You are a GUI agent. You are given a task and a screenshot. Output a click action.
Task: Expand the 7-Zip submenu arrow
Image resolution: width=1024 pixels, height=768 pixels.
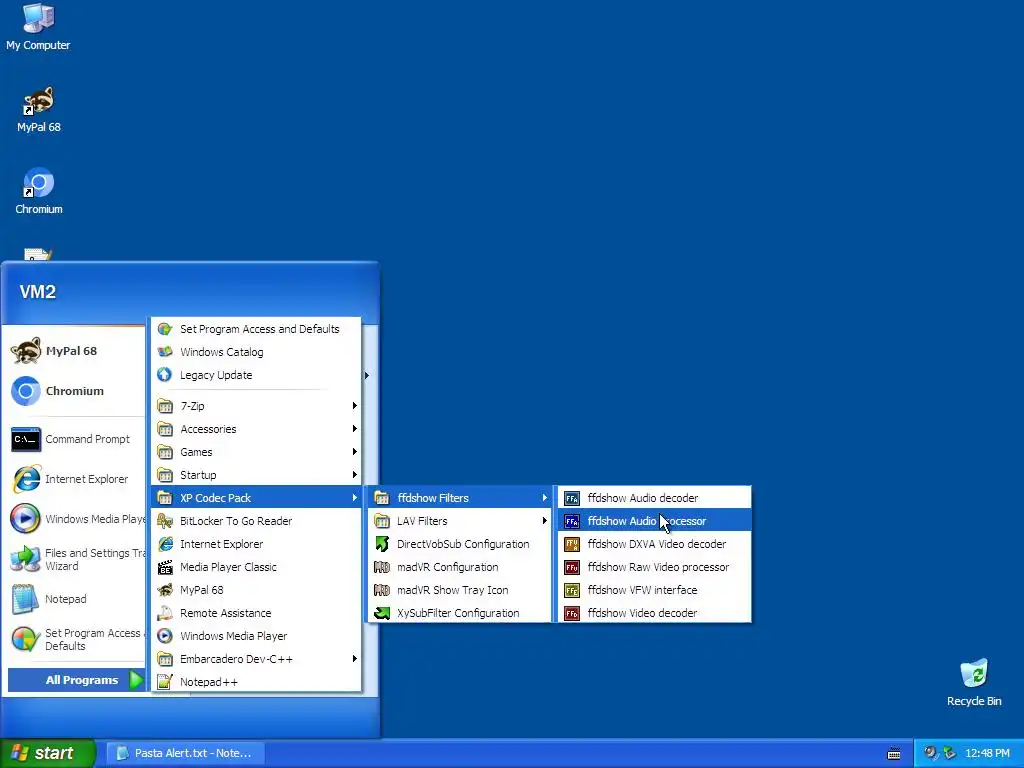click(354, 406)
